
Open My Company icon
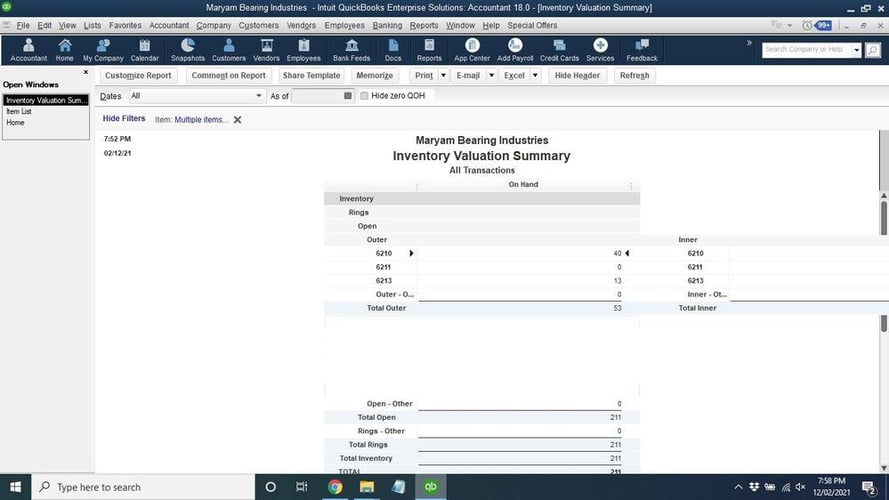click(103, 50)
